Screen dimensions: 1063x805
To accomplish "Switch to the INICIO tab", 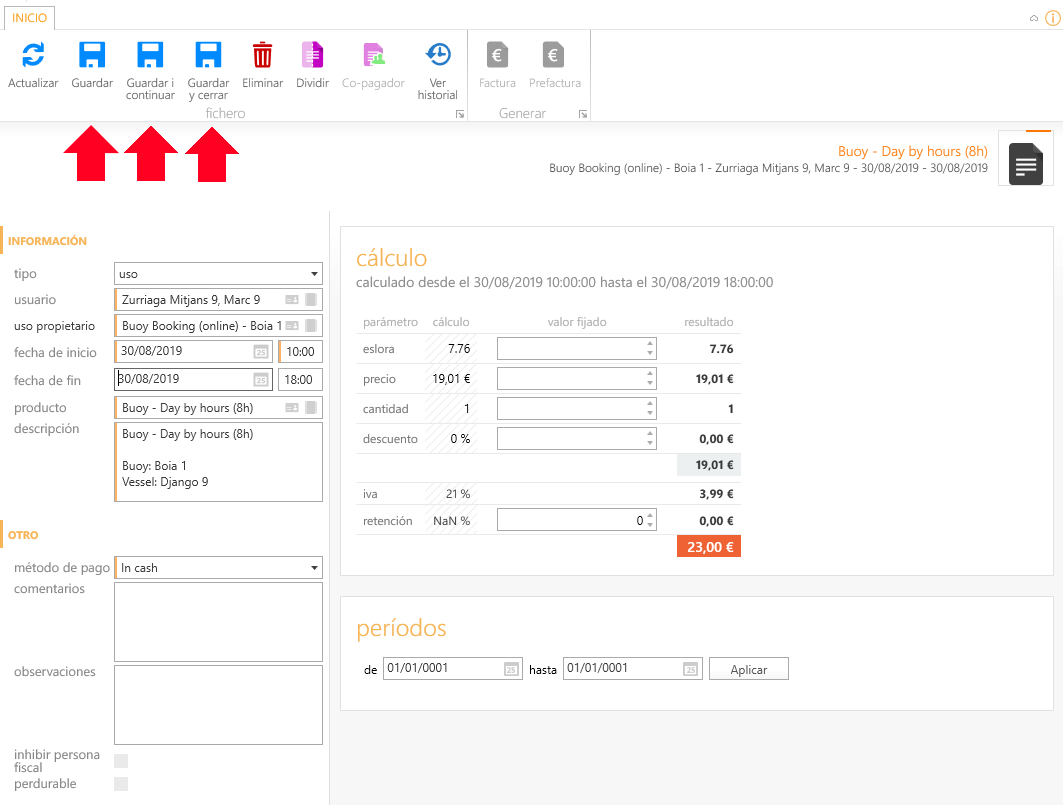I will [30, 18].
